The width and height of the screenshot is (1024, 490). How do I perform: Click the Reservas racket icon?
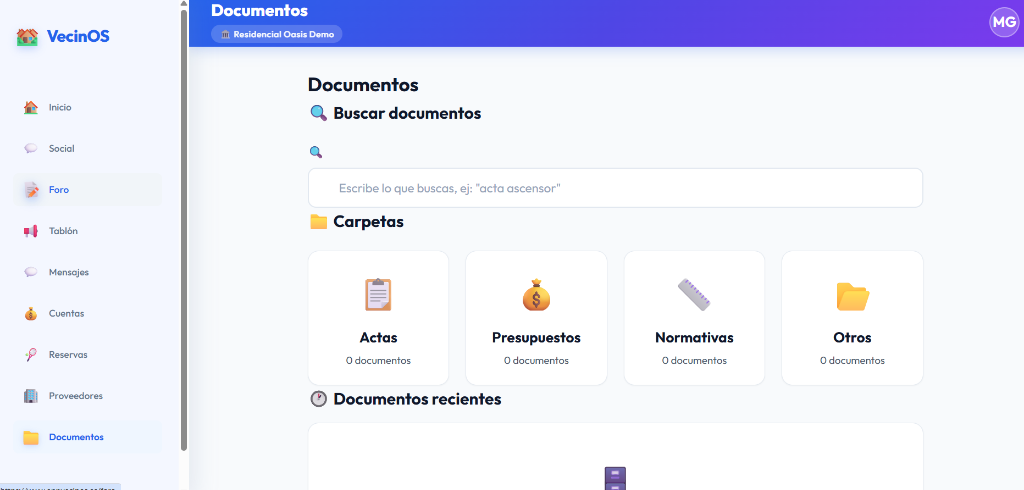[31, 355]
